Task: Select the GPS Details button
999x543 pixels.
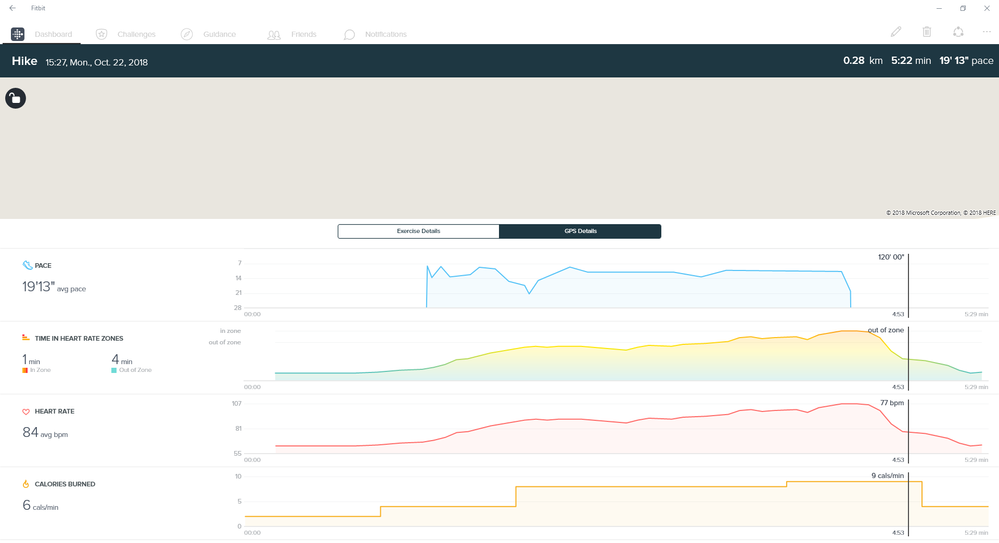Action: coord(580,231)
